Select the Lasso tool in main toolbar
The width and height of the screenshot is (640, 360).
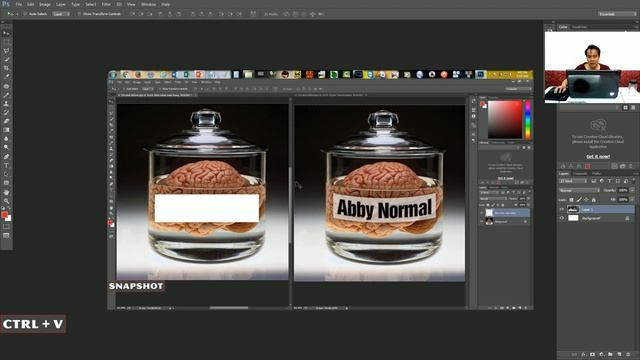coord(6,51)
